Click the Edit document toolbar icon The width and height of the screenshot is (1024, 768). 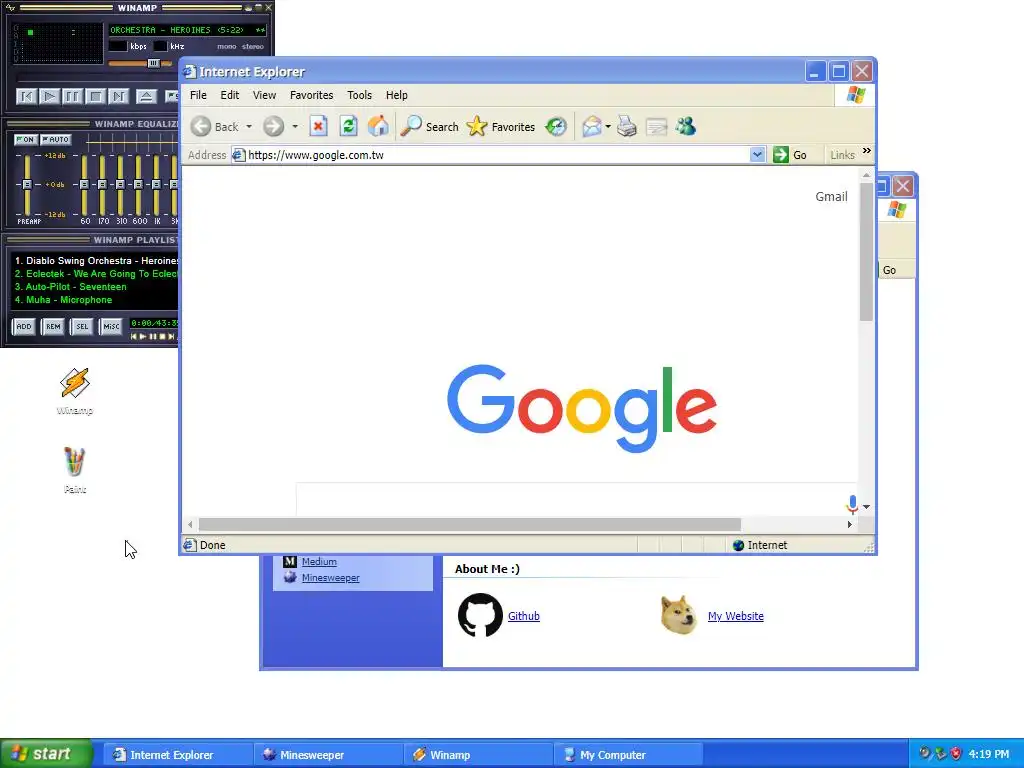click(x=656, y=126)
